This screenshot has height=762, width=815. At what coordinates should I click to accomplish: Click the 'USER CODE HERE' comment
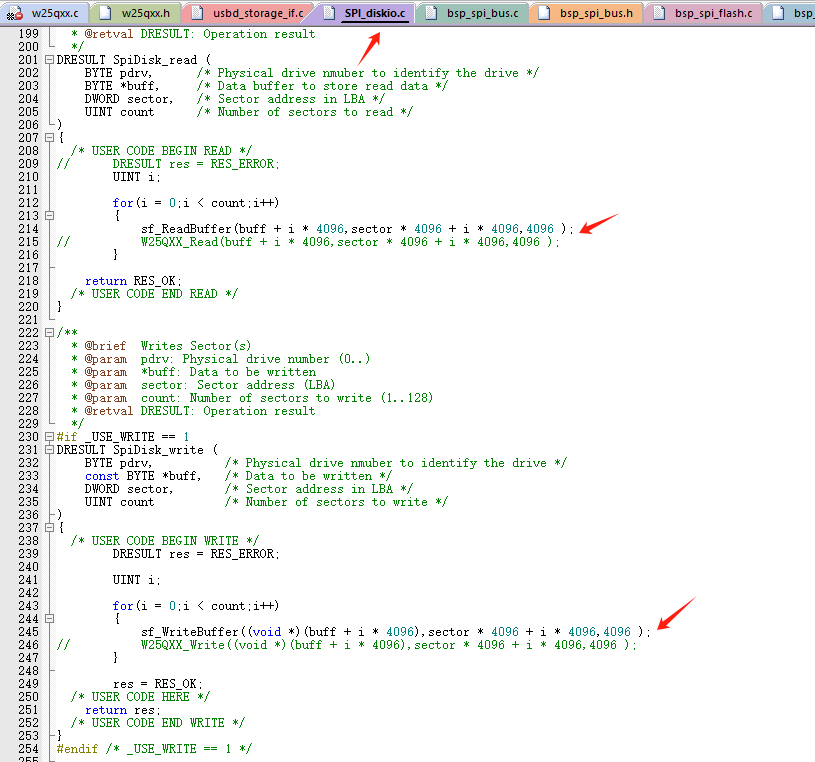coord(140,697)
